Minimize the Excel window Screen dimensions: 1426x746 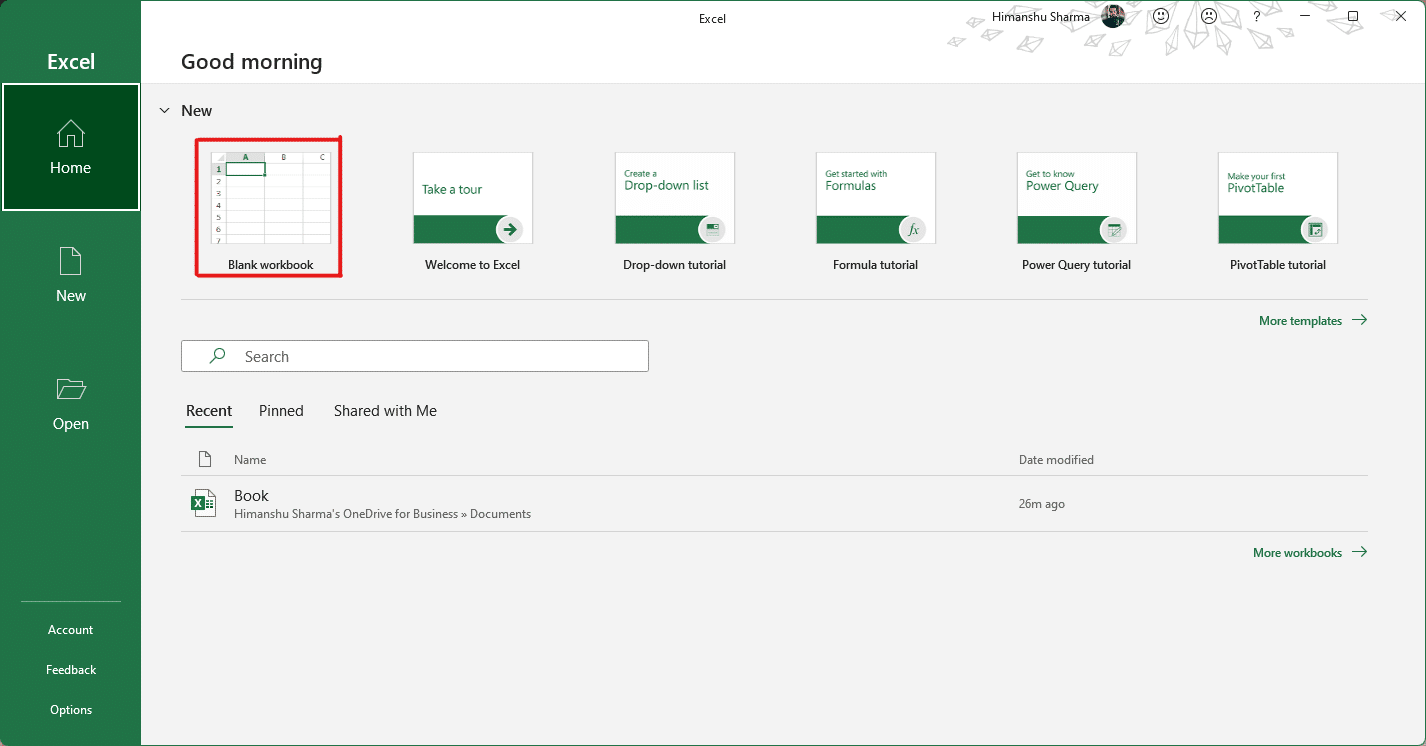pos(1305,16)
